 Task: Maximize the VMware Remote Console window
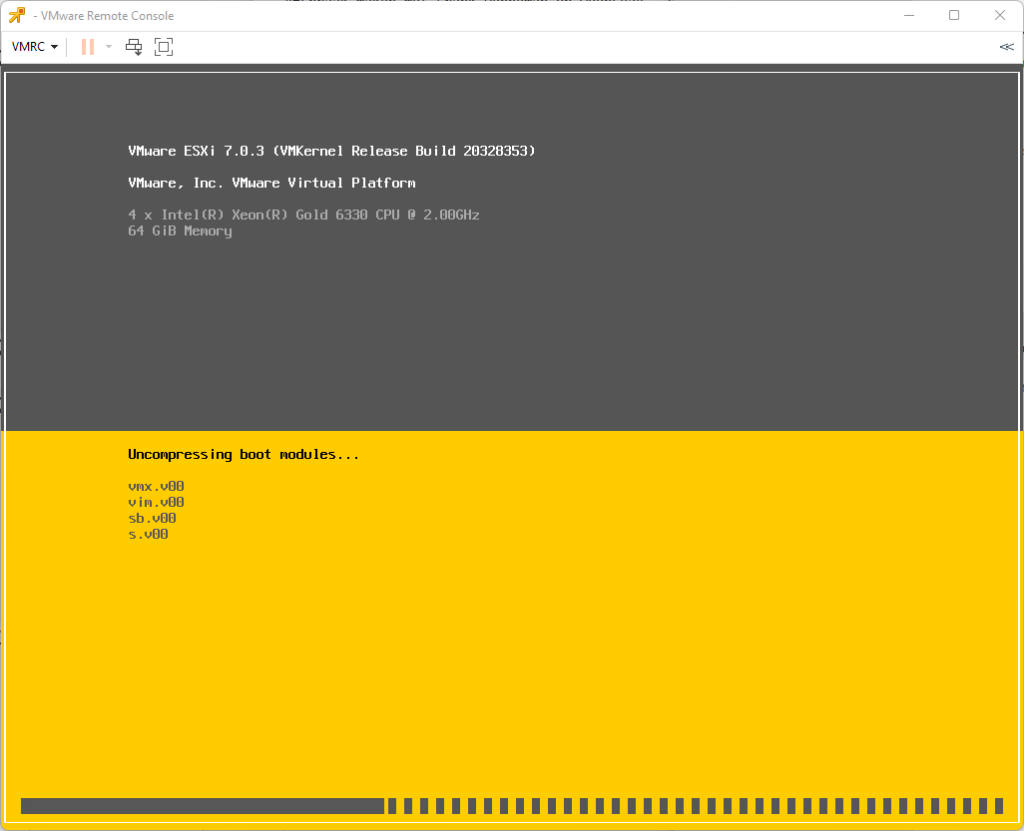[x=954, y=15]
